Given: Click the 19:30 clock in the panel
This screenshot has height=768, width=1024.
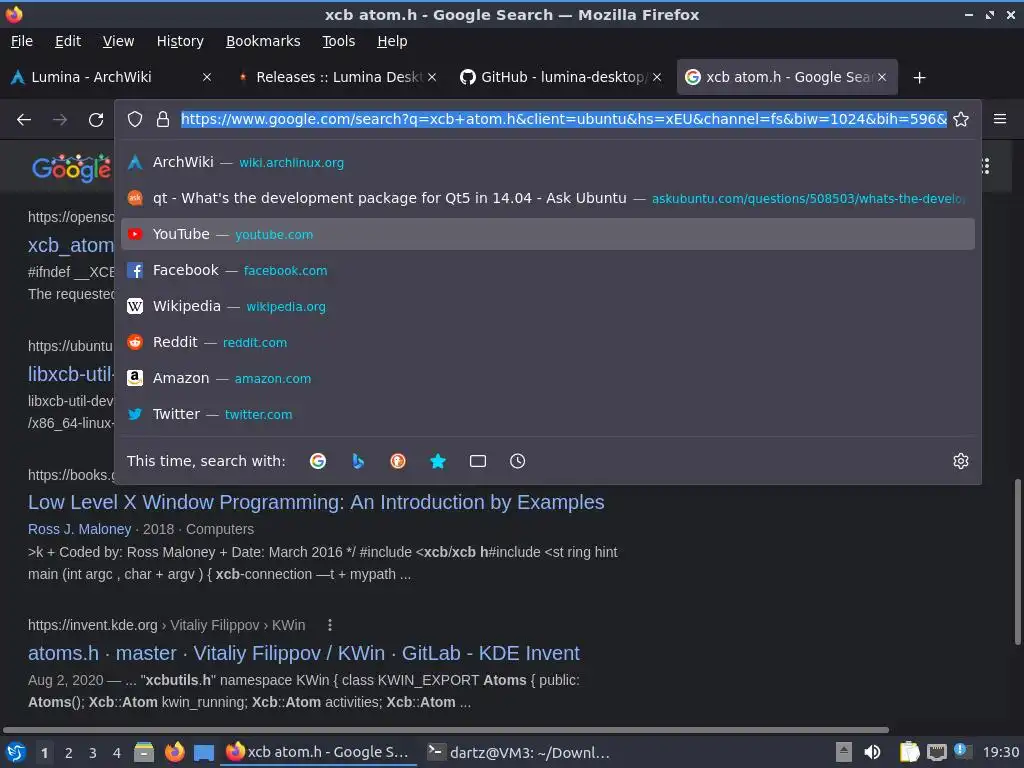Looking at the screenshot, I should tap(1000, 752).
